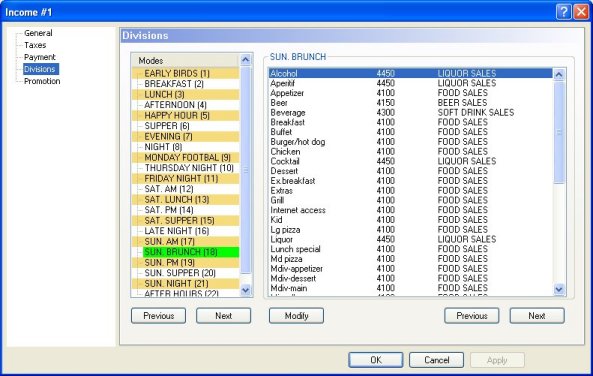
Task: Click the Cancel button
Action: pos(436,360)
